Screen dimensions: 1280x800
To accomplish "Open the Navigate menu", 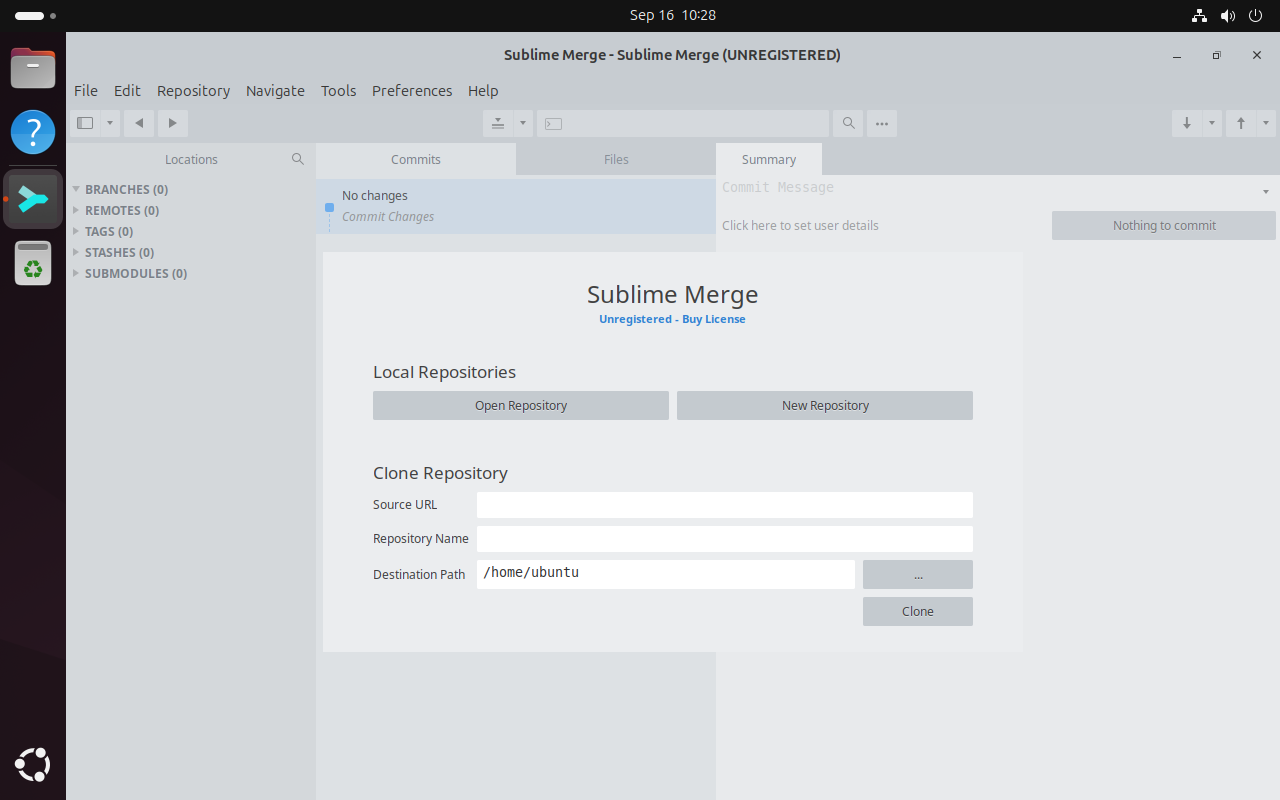I will (x=275, y=91).
